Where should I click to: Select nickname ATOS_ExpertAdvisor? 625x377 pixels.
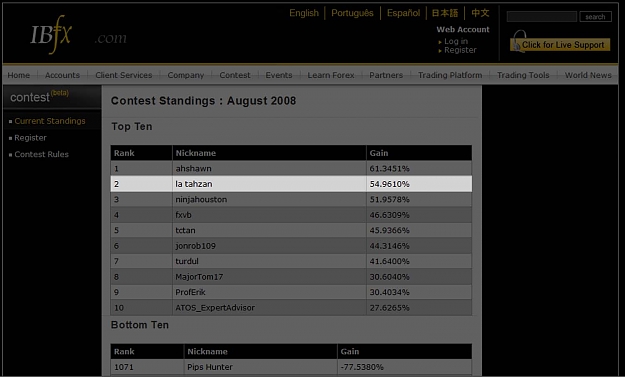click(x=215, y=308)
